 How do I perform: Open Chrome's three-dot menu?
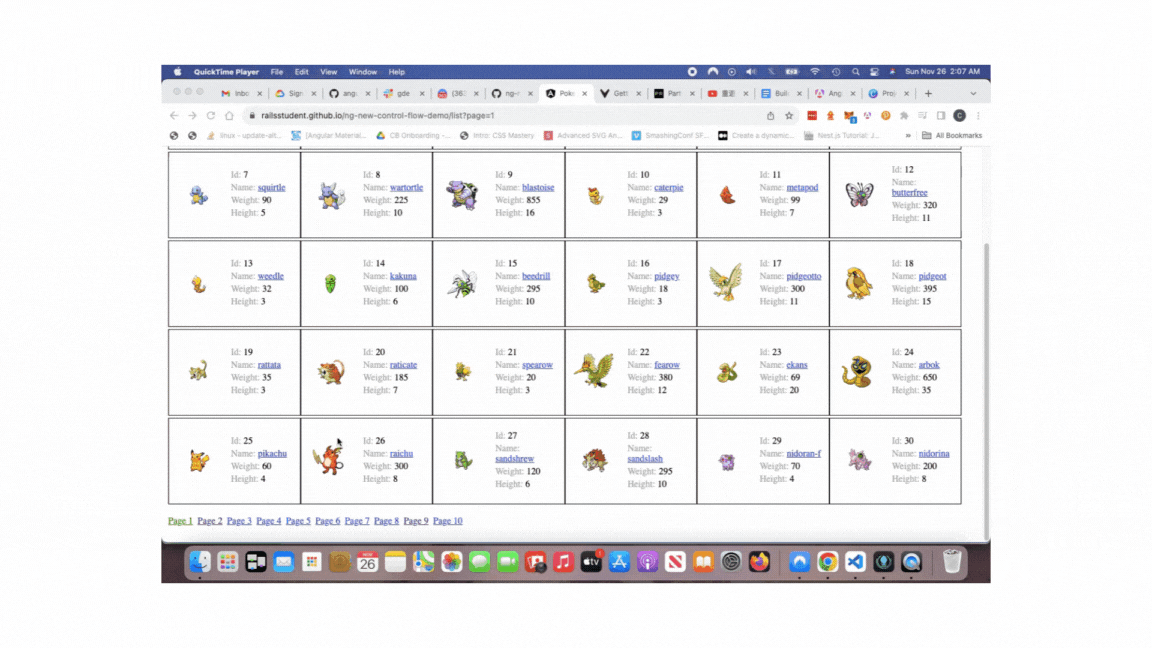point(978,115)
